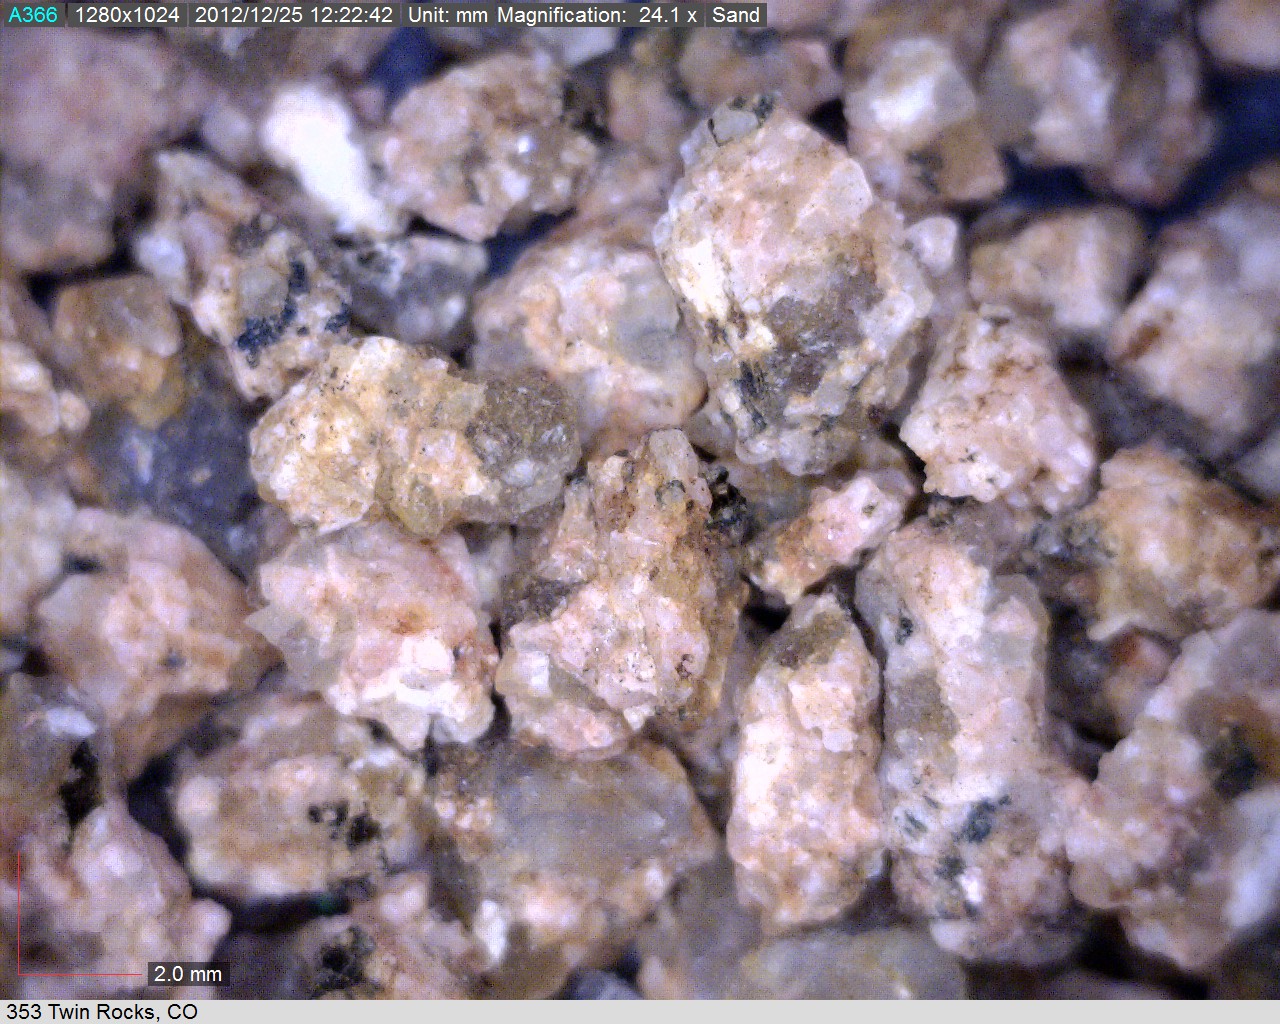Click the 353 Twin Rocks, CO caption
Image resolution: width=1280 pixels, height=1024 pixels.
coord(102,1012)
